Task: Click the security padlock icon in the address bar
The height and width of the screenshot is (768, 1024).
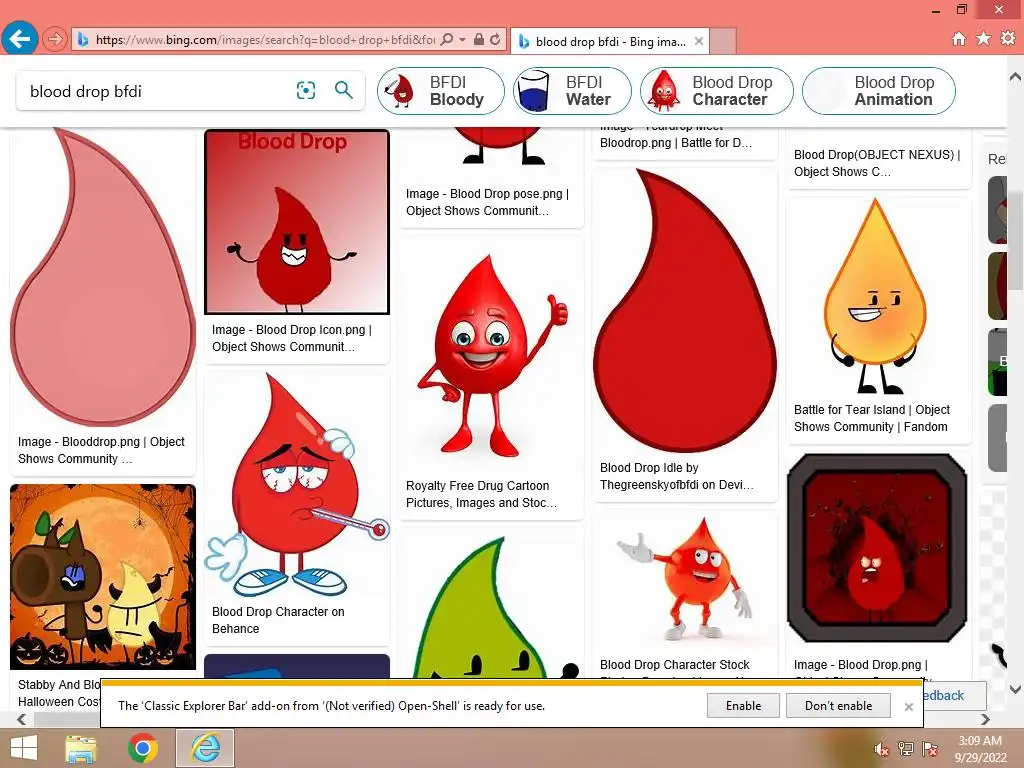Action: [x=479, y=39]
